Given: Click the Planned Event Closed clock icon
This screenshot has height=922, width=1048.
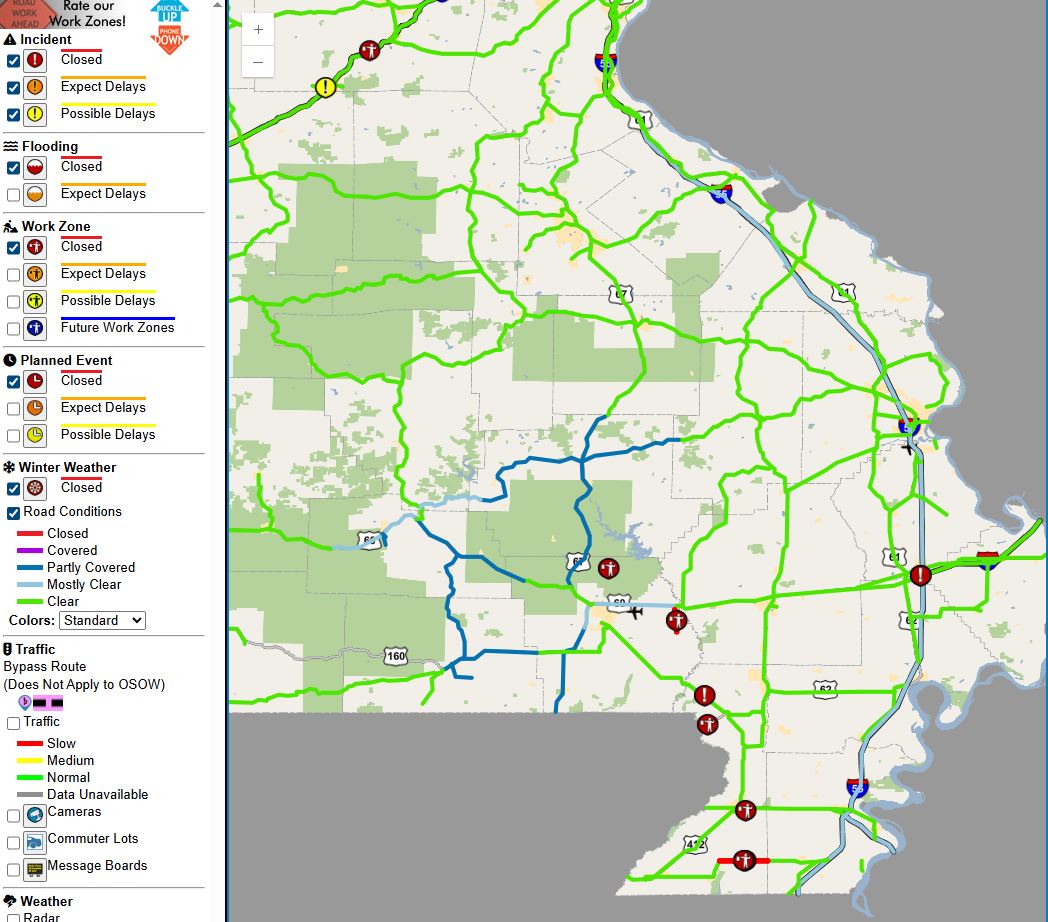Looking at the screenshot, I should point(35,382).
